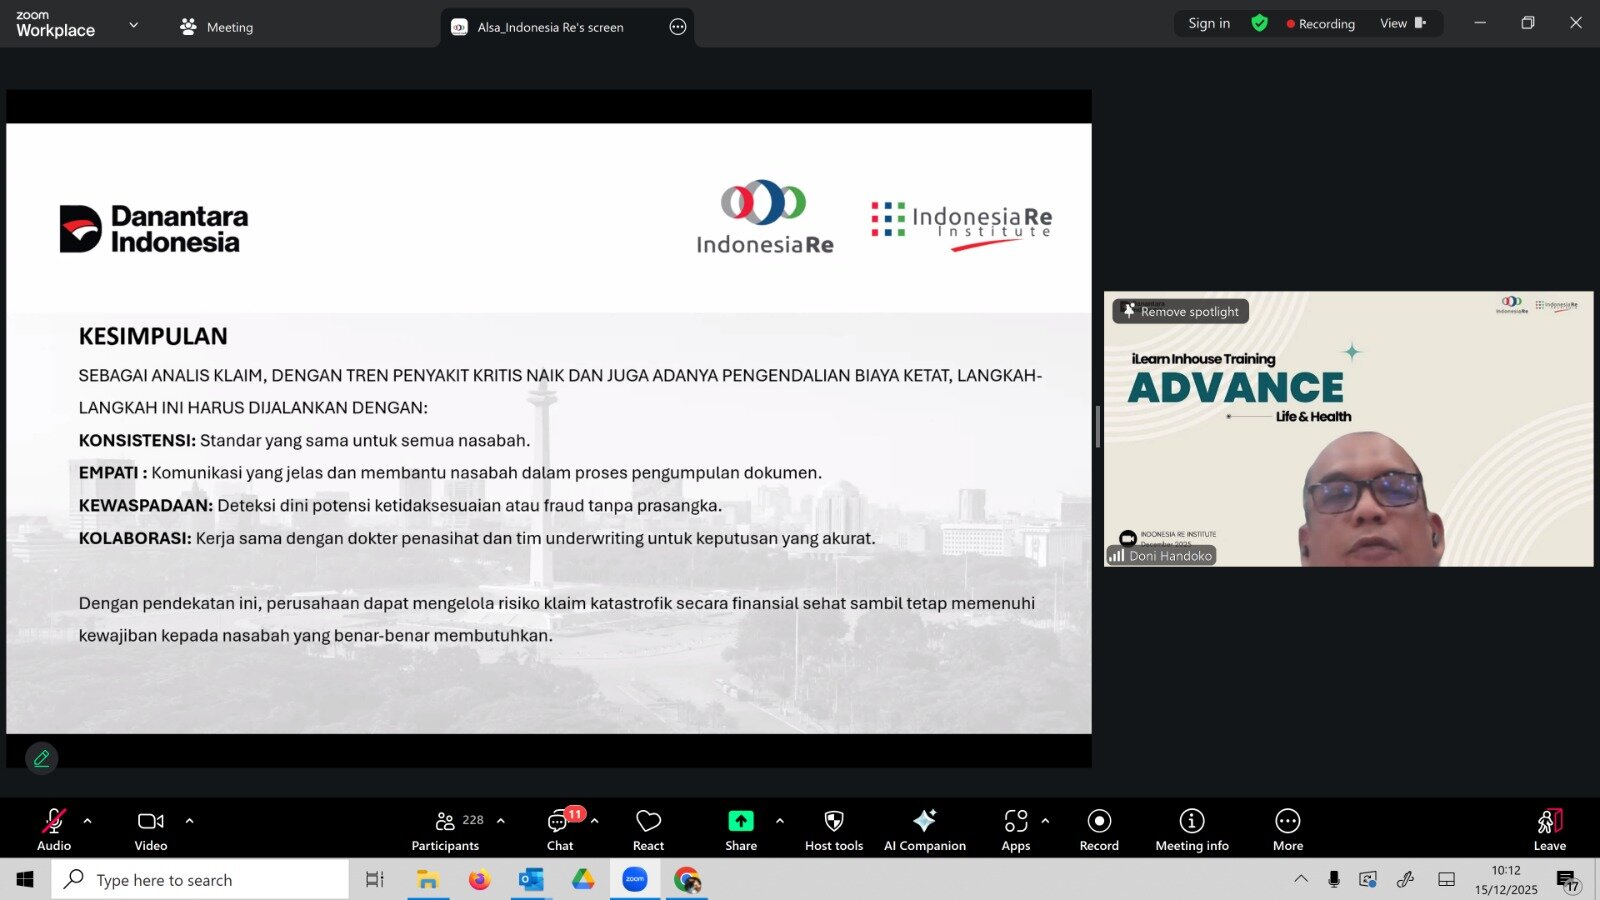1600x900 pixels.
Task: Expand the Video options arrow
Action: [189, 821]
